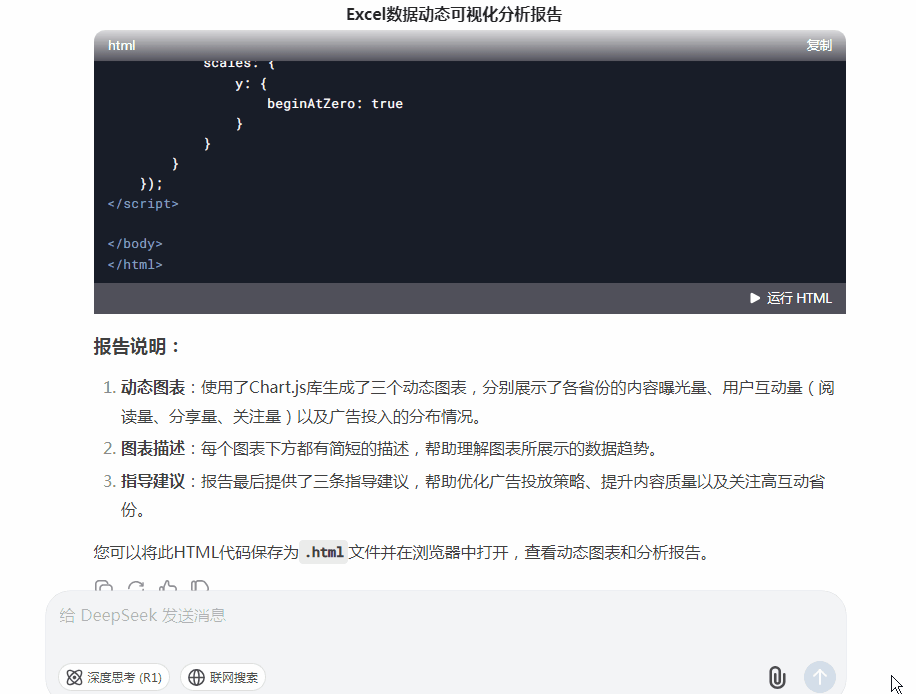The image size is (916, 694).
Task: Toggle web search option
Action: coord(223,677)
